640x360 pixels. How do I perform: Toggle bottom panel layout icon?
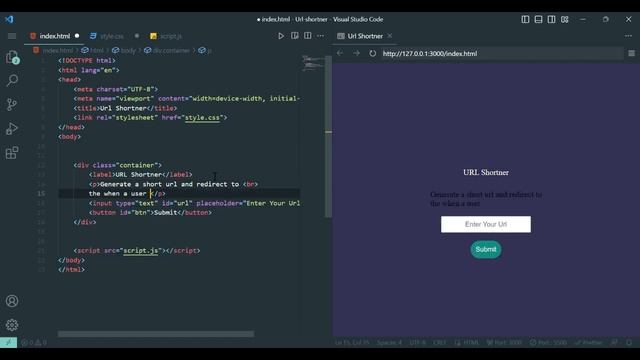538,19
